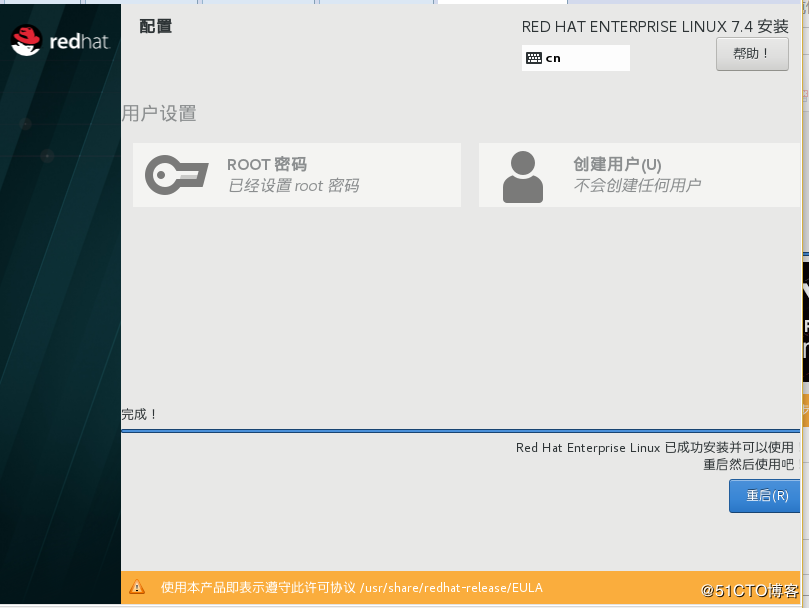
Task: Click the RED HAT ENTERPRISE LINUX 7.4 安装 title
Action: tap(655, 26)
